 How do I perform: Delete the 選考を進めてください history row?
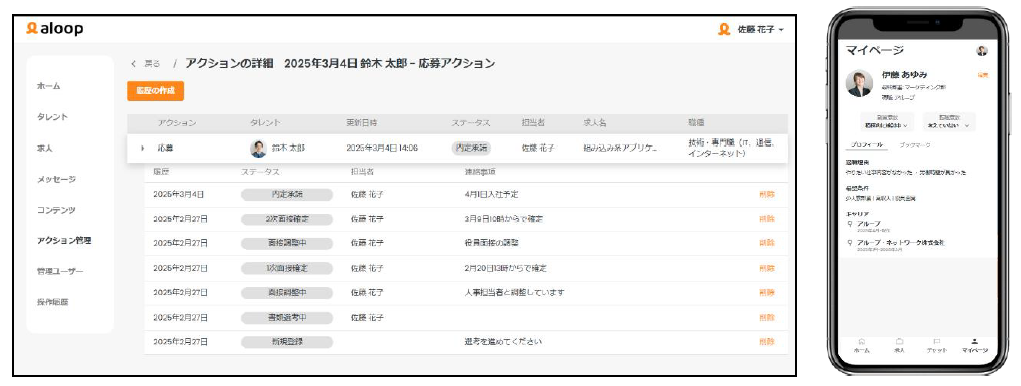[767, 342]
